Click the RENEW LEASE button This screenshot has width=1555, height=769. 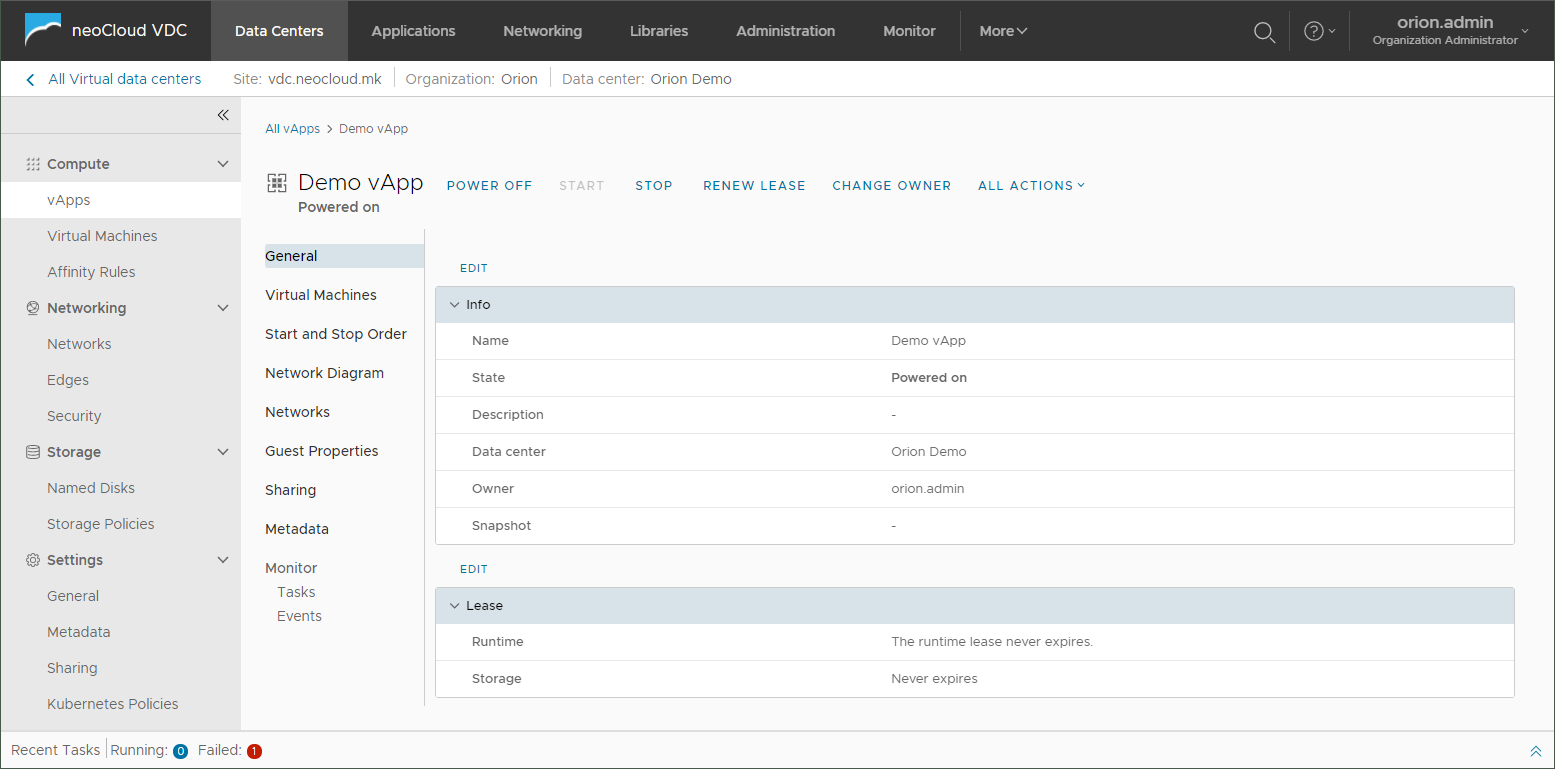click(754, 186)
